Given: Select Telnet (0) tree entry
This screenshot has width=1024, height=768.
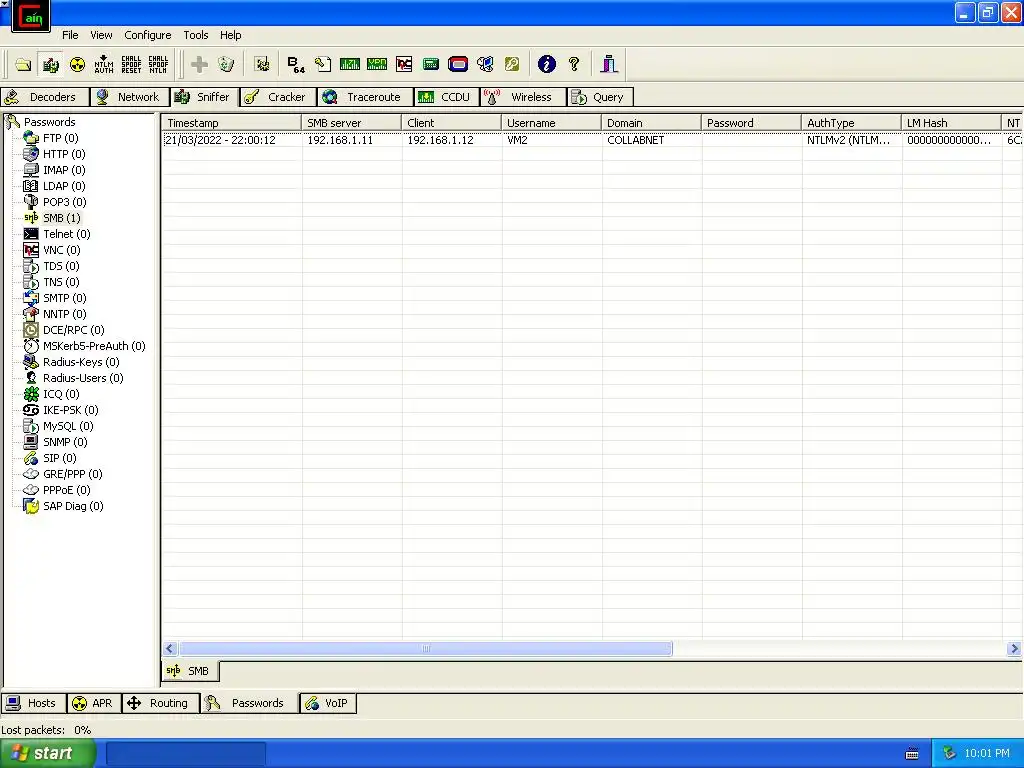Looking at the screenshot, I should point(67,234).
